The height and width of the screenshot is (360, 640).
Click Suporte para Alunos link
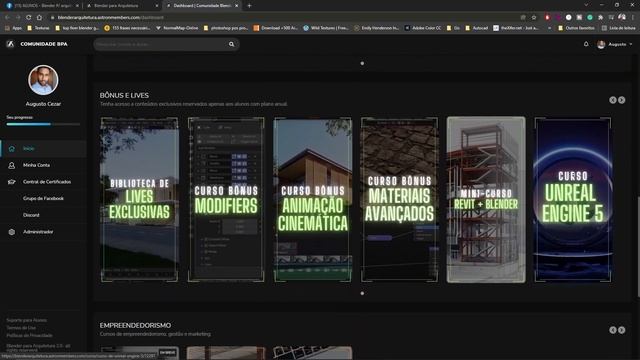coord(27,320)
